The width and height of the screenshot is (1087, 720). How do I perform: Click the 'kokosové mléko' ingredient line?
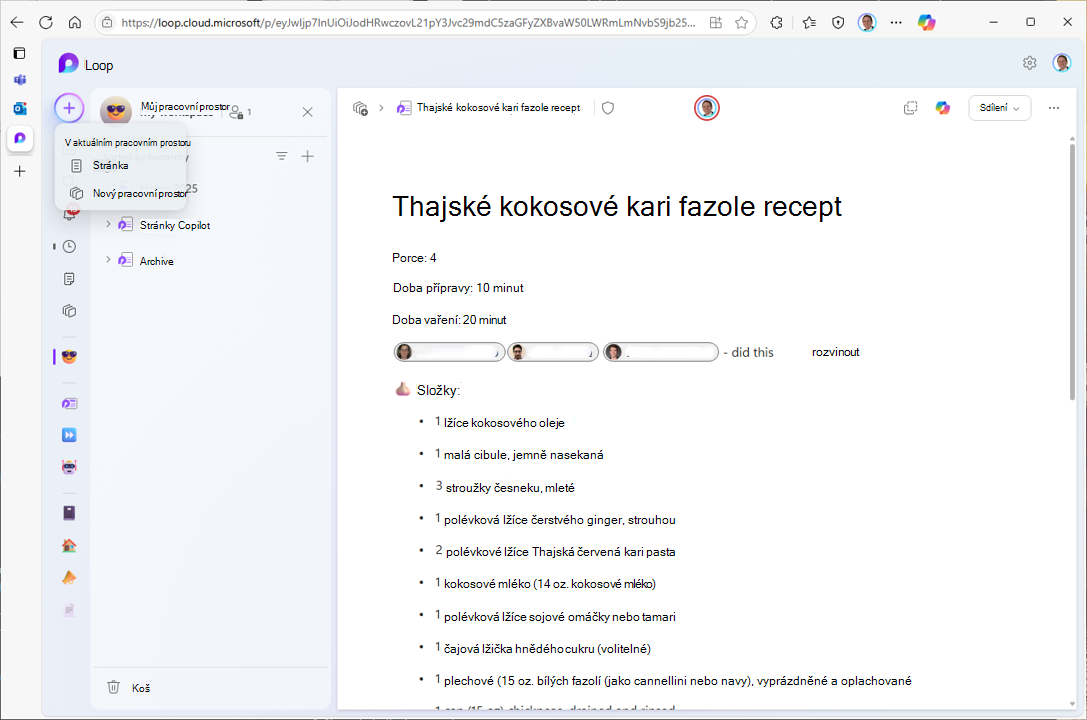[550, 584]
